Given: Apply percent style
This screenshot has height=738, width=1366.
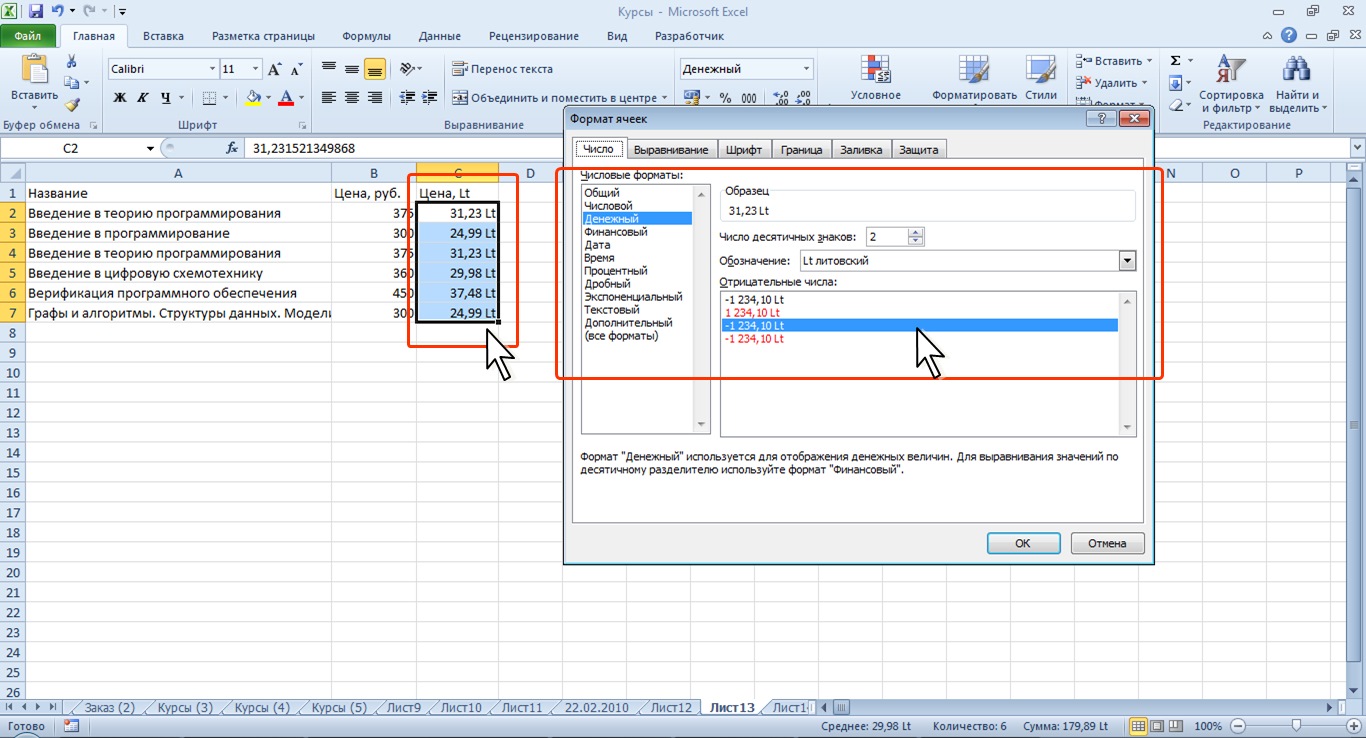Looking at the screenshot, I should pyautogui.click(x=725, y=98).
